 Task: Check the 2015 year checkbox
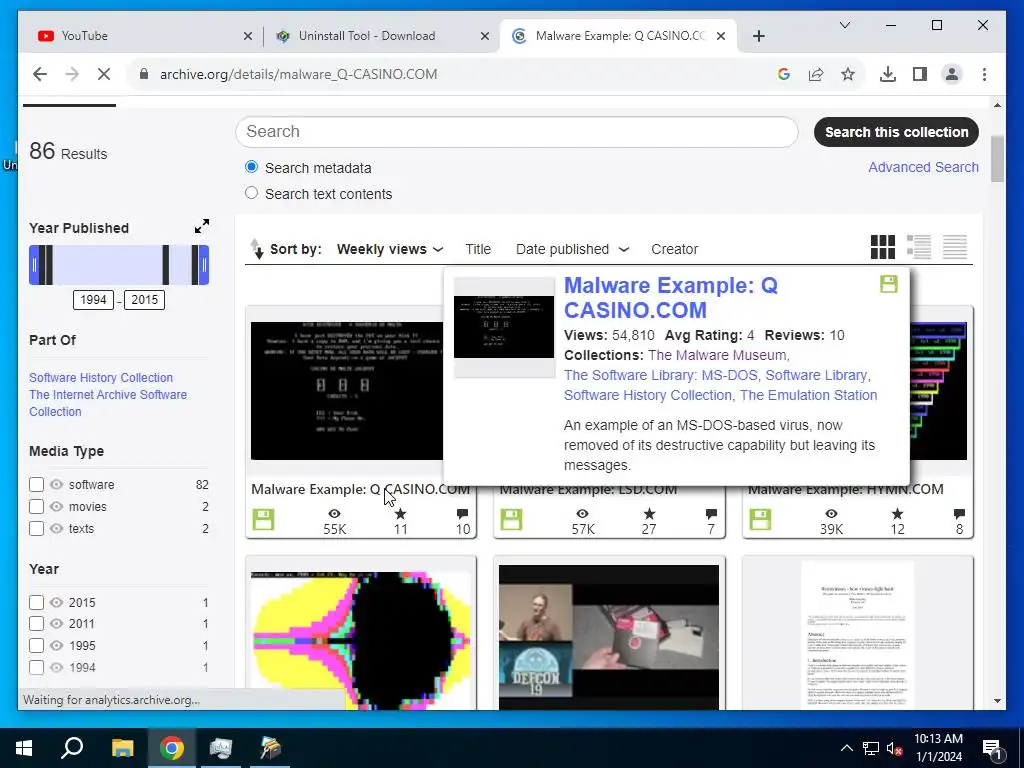[37, 602]
